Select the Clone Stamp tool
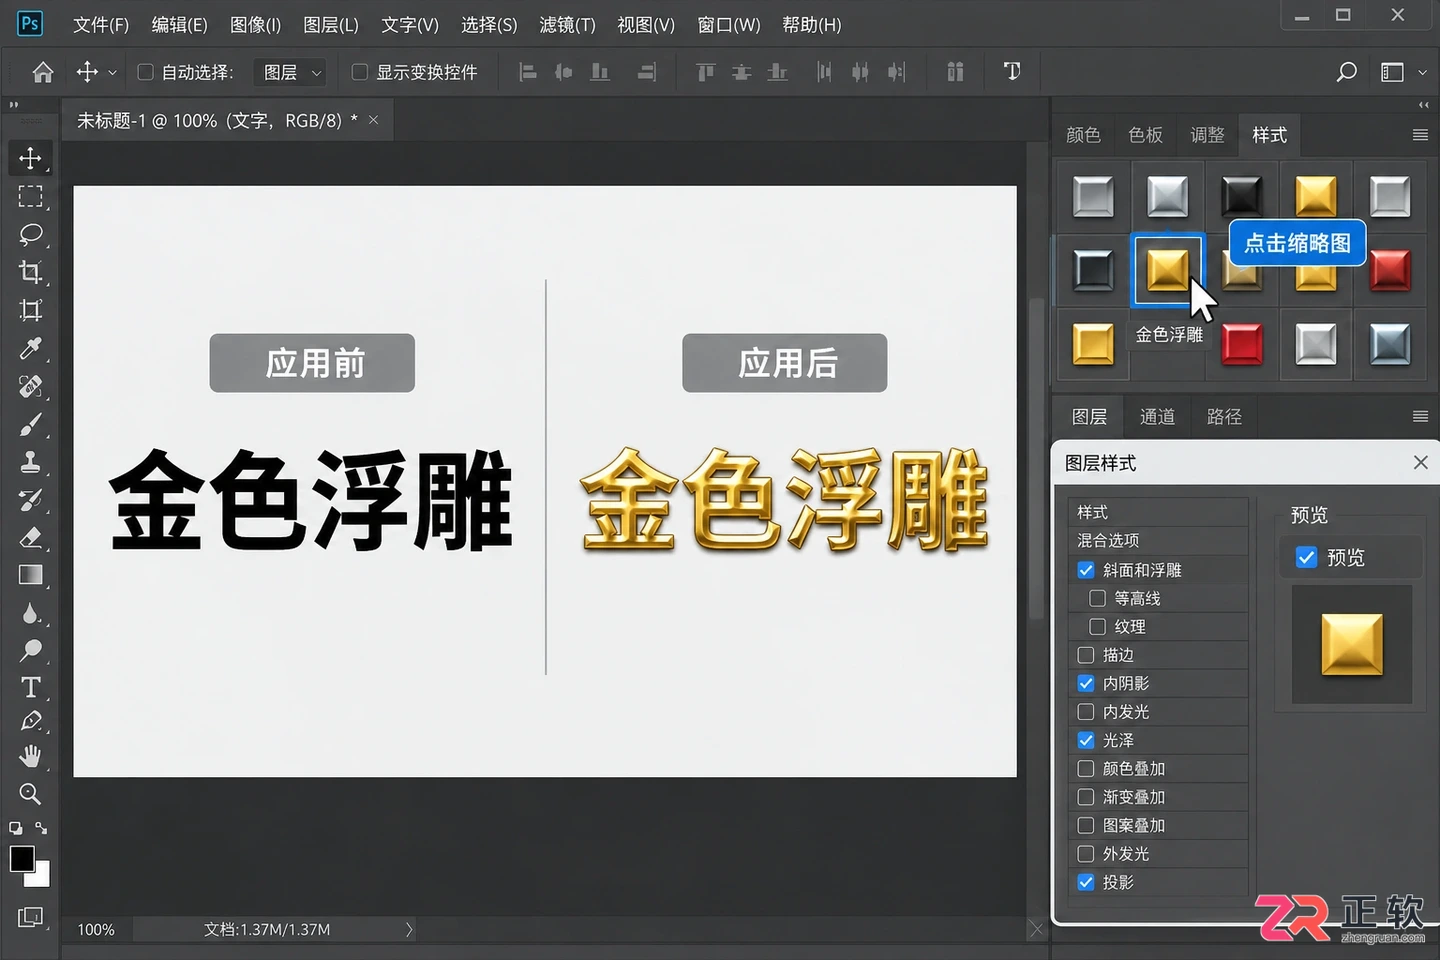The image size is (1440, 960). tap(31, 462)
